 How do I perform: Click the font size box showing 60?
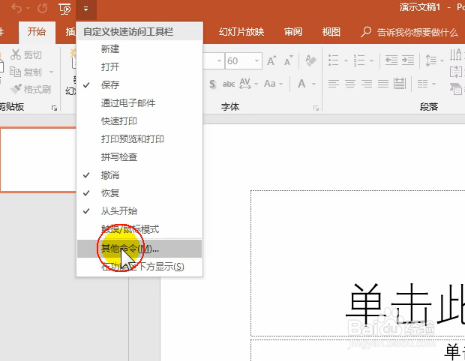[x=239, y=61]
